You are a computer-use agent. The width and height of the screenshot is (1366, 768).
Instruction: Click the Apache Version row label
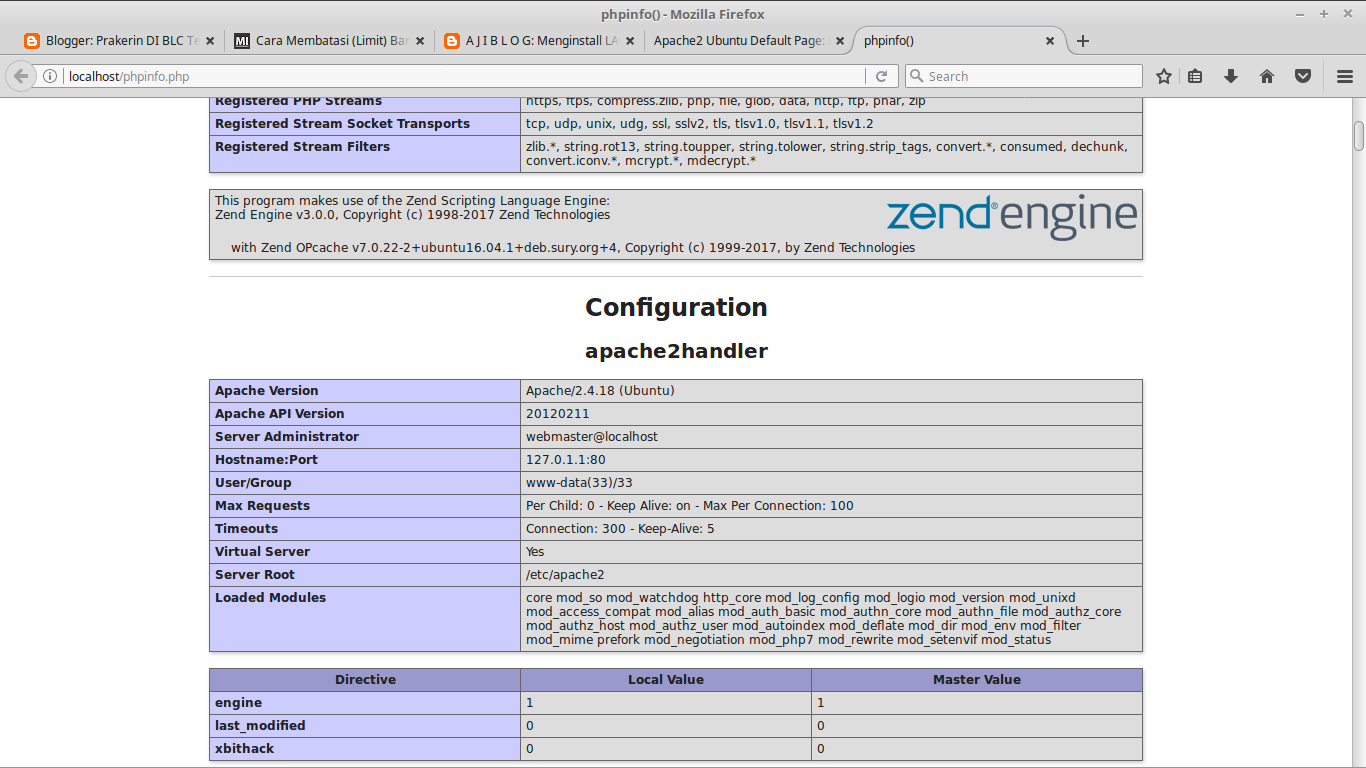267,391
